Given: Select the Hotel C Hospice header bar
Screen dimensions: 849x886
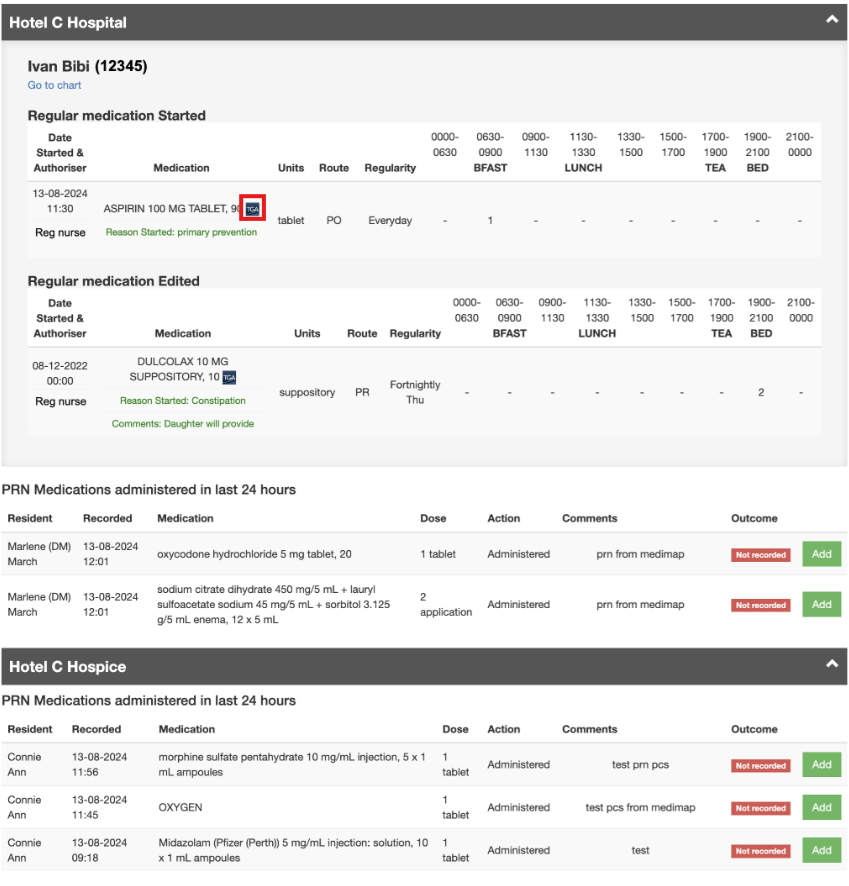Looking at the screenshot, I should [x=400, y=666].
